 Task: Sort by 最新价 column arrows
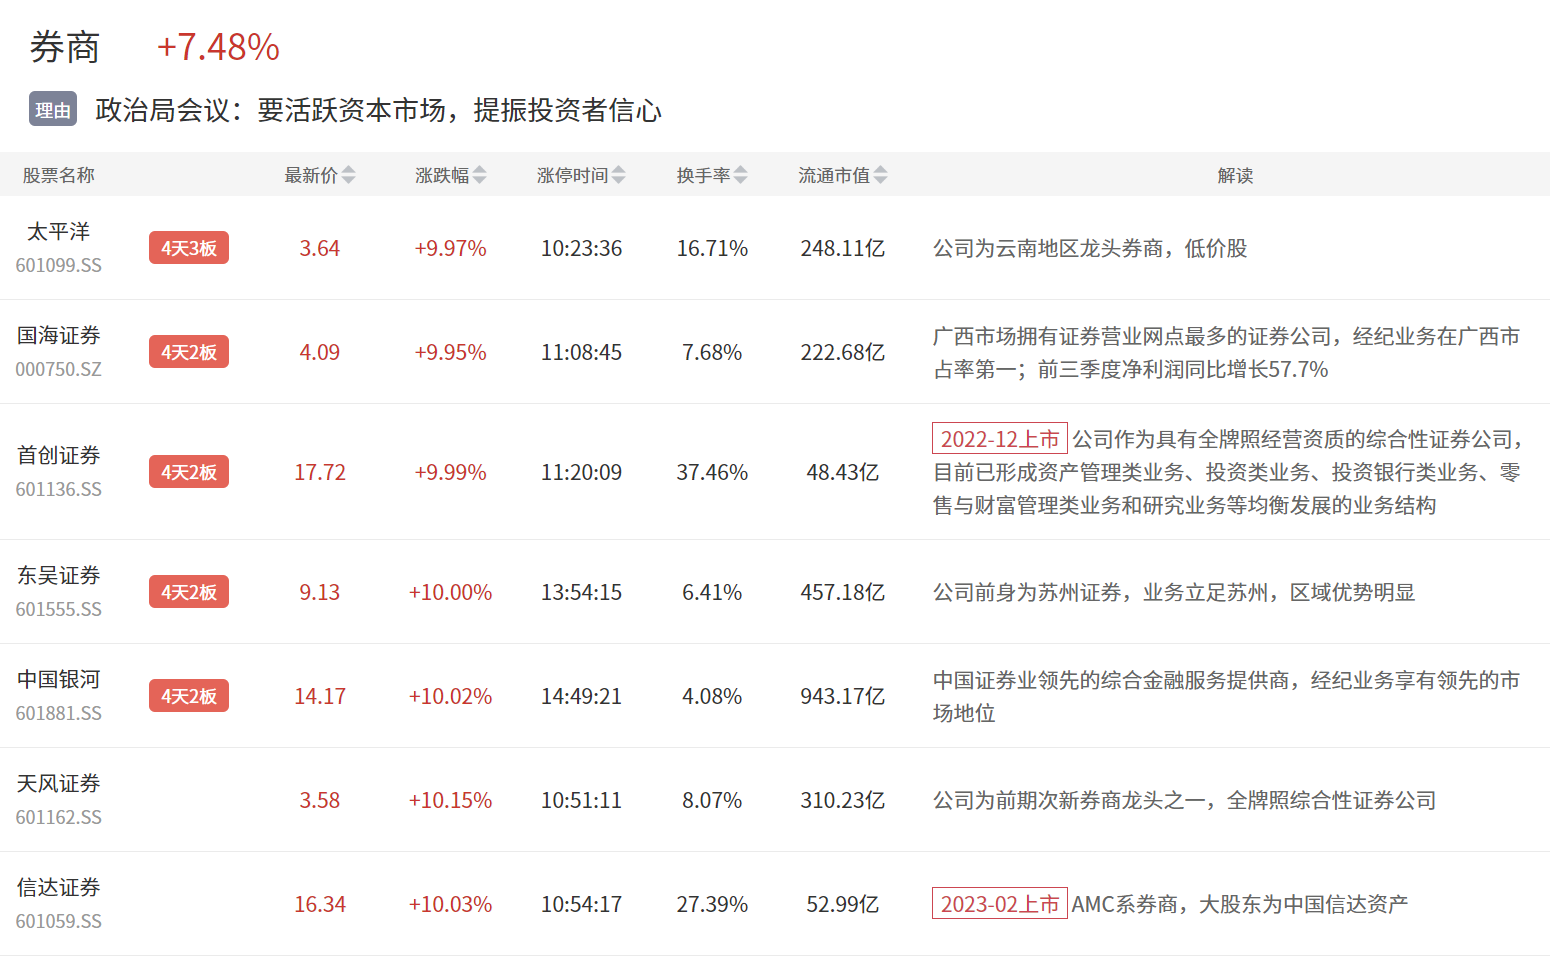click(x=348, y=175)
